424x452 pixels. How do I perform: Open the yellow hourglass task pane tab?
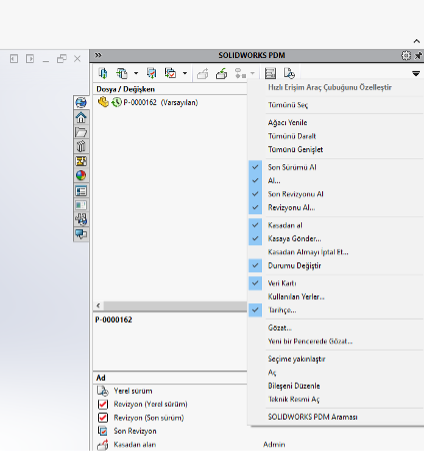point(81,161)
